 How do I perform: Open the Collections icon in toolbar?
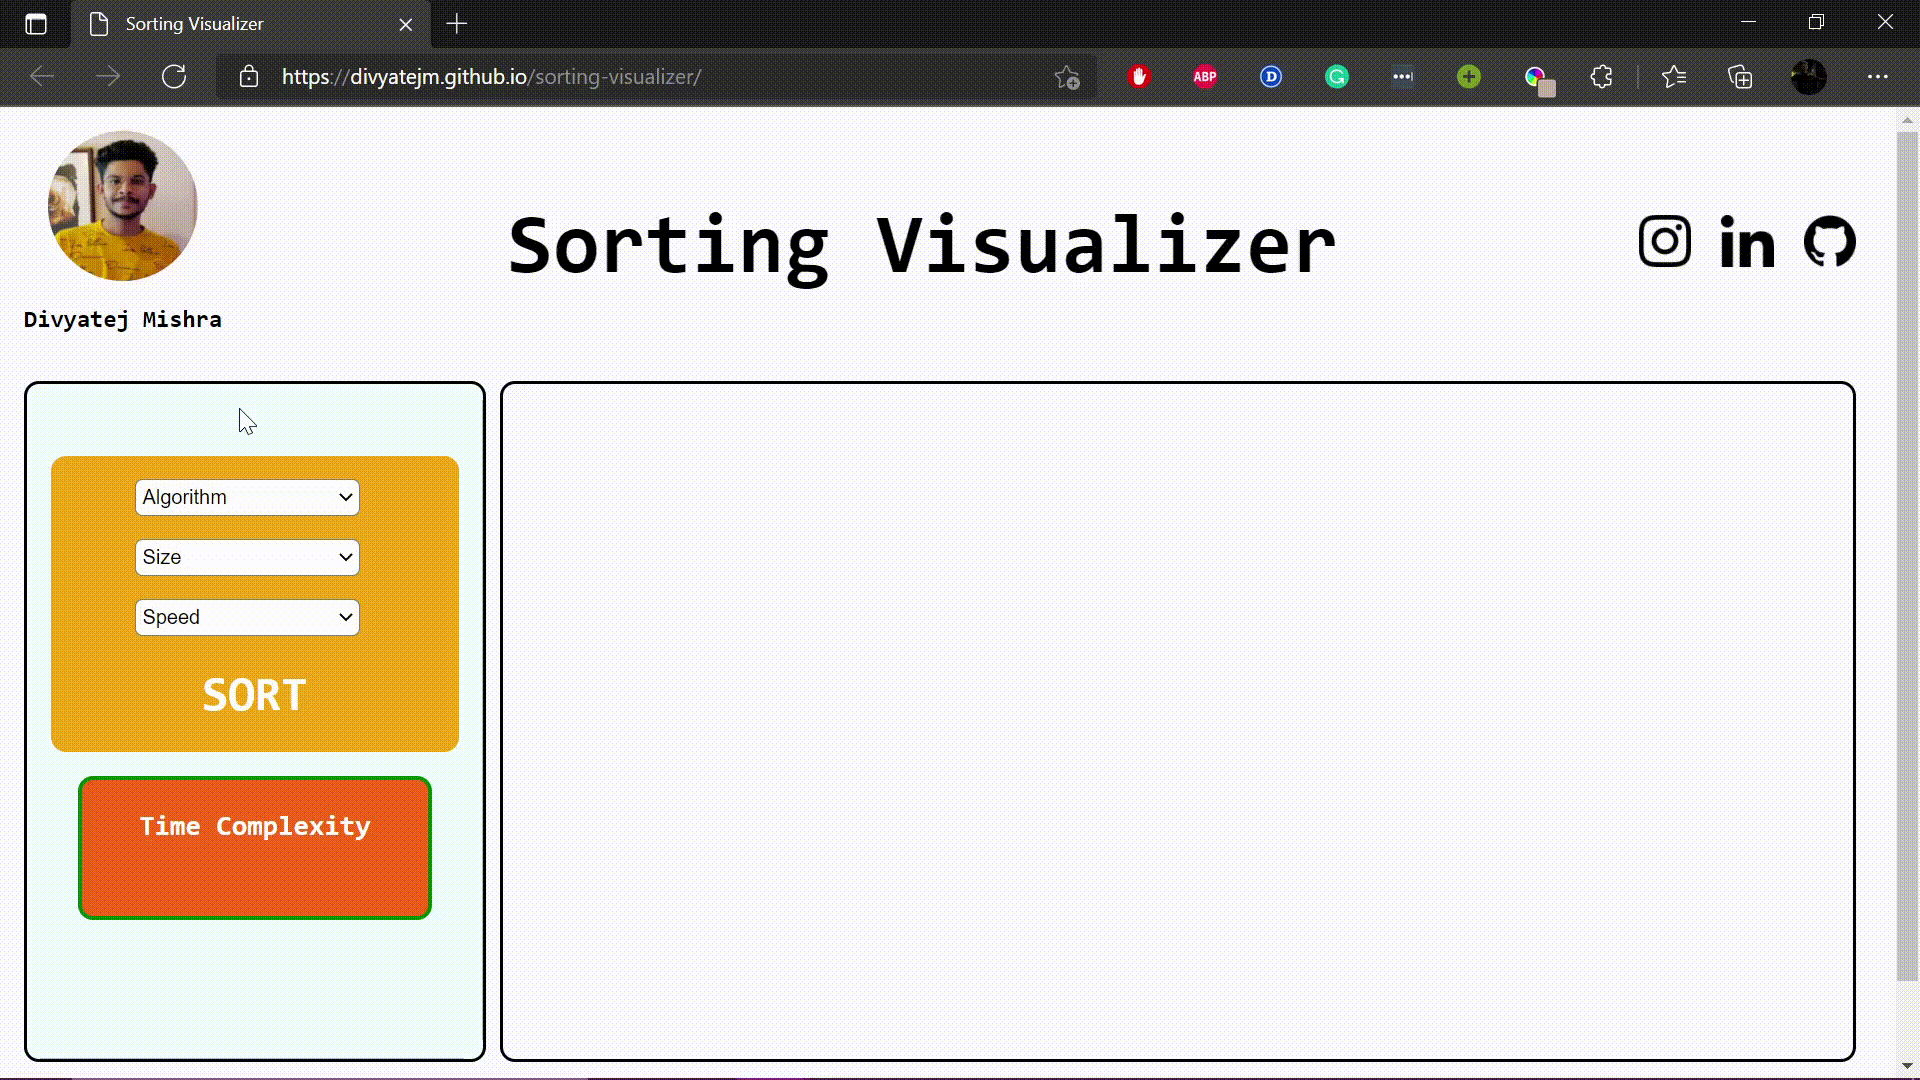click(1740, 77)
